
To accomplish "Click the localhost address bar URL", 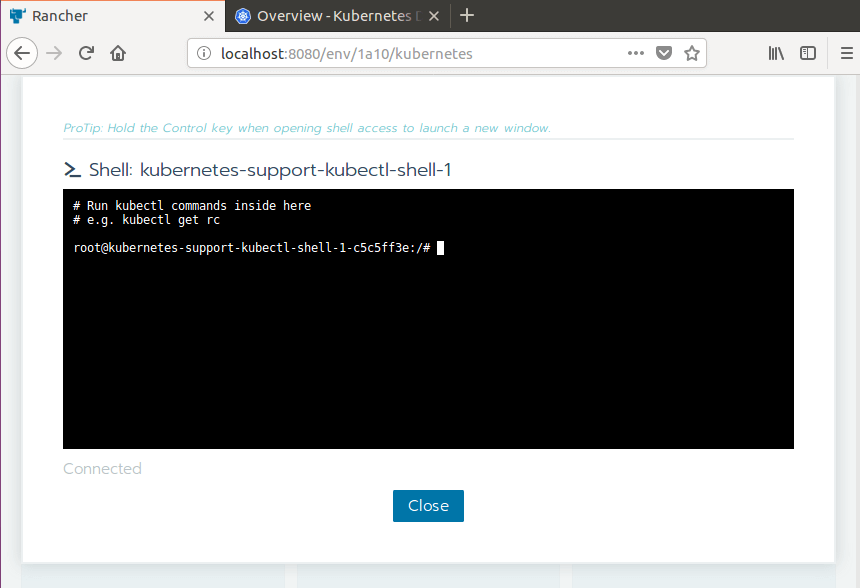I will point(347,54).
